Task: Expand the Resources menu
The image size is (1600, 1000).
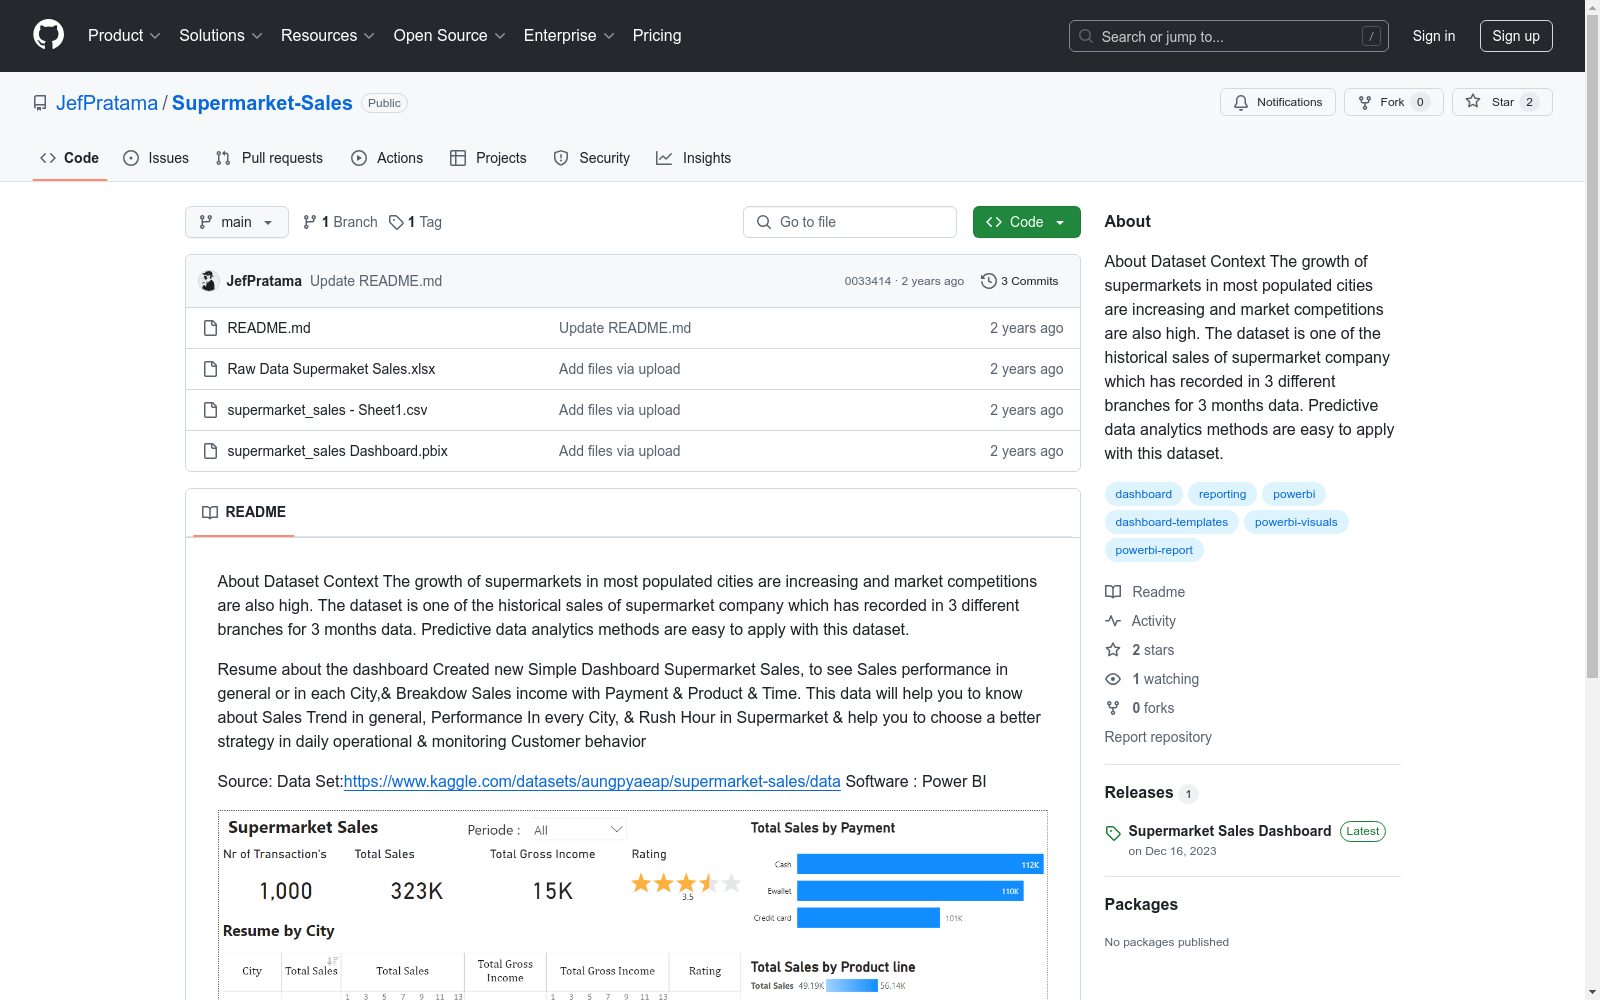Action: [328, 36]
